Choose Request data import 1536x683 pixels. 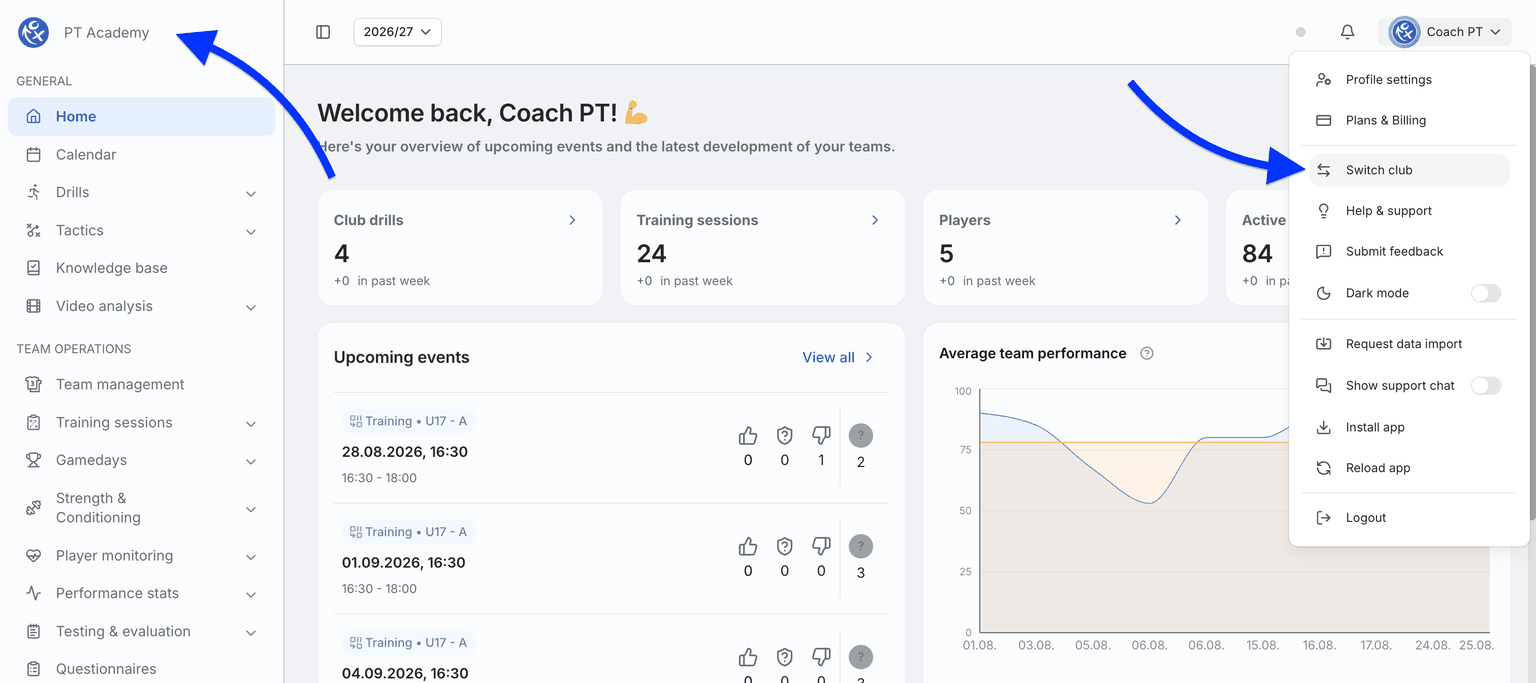click(x=1409, y=344)
